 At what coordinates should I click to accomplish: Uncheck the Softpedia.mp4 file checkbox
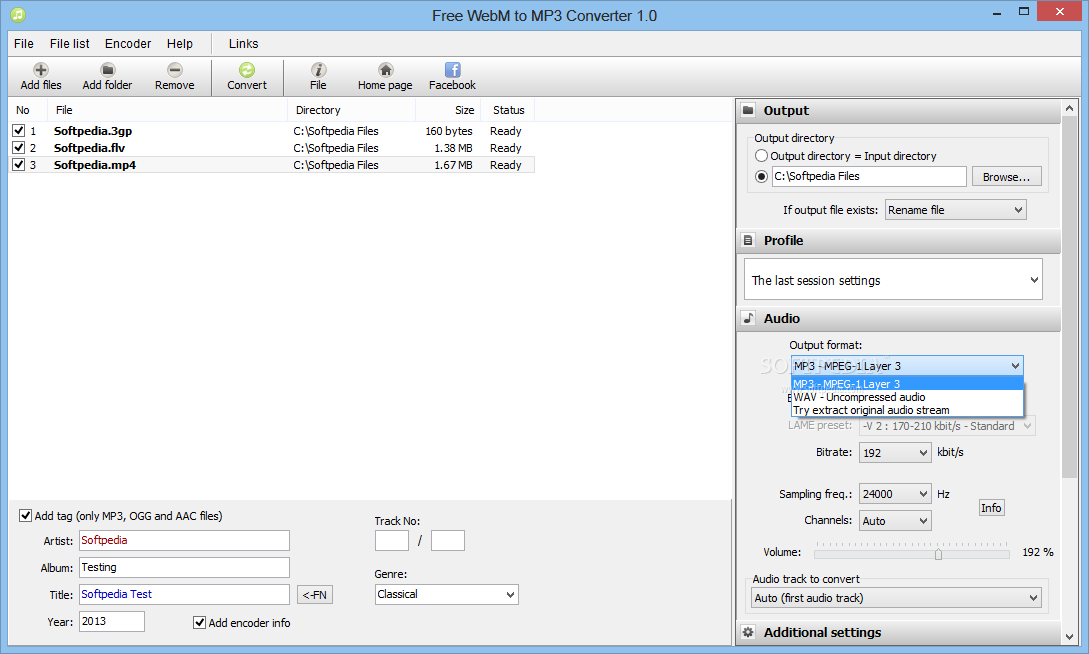(19, 165)
